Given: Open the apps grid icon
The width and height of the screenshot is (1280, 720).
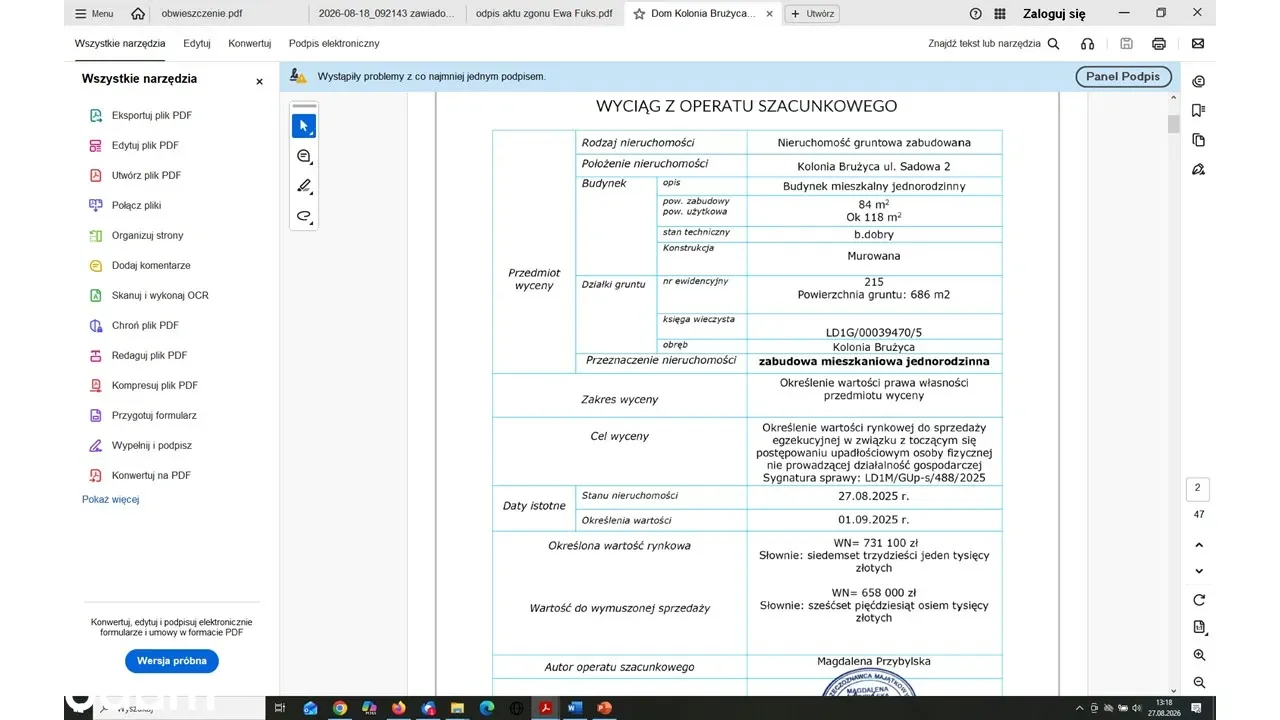Looking at the screenshot, I should pos(1001,14).
